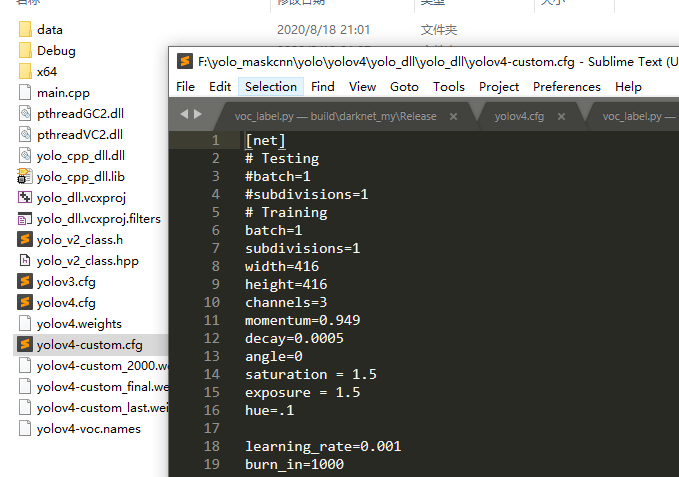Open the File menu
The image size is (679, 477).
pyautogui.click(x=185, y=87)
